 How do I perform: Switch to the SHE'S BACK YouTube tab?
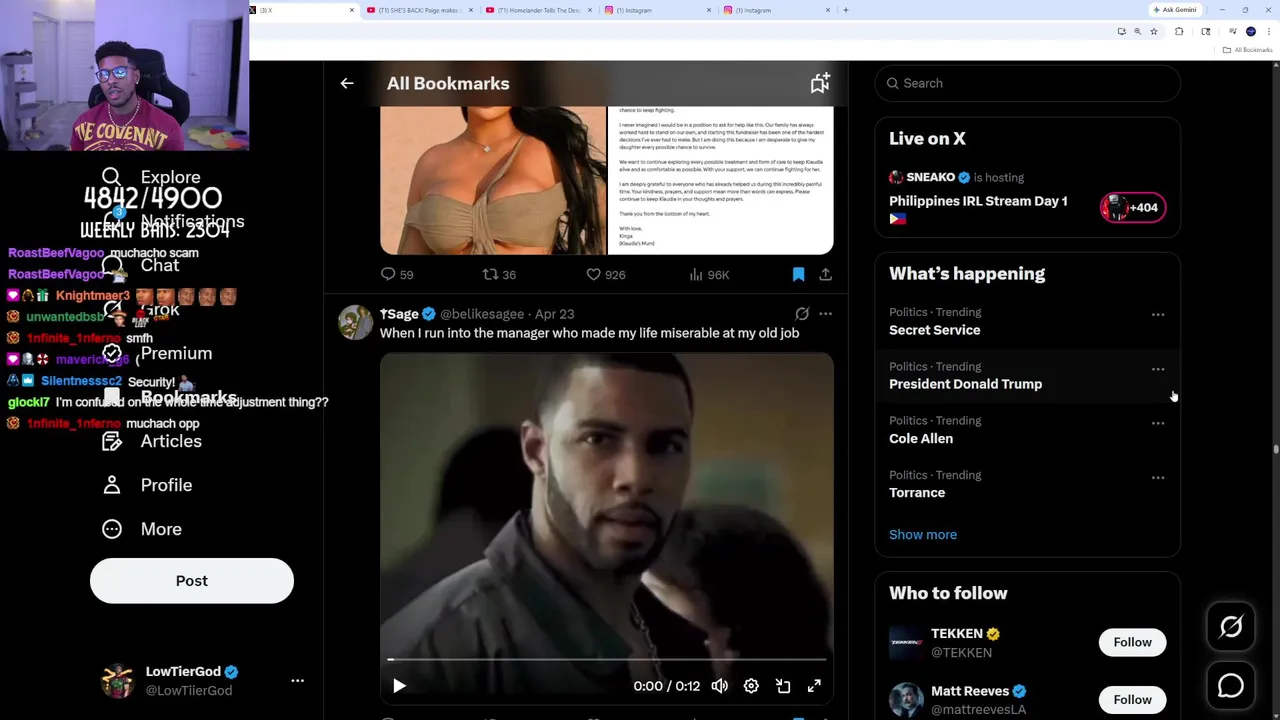(418, 10)
